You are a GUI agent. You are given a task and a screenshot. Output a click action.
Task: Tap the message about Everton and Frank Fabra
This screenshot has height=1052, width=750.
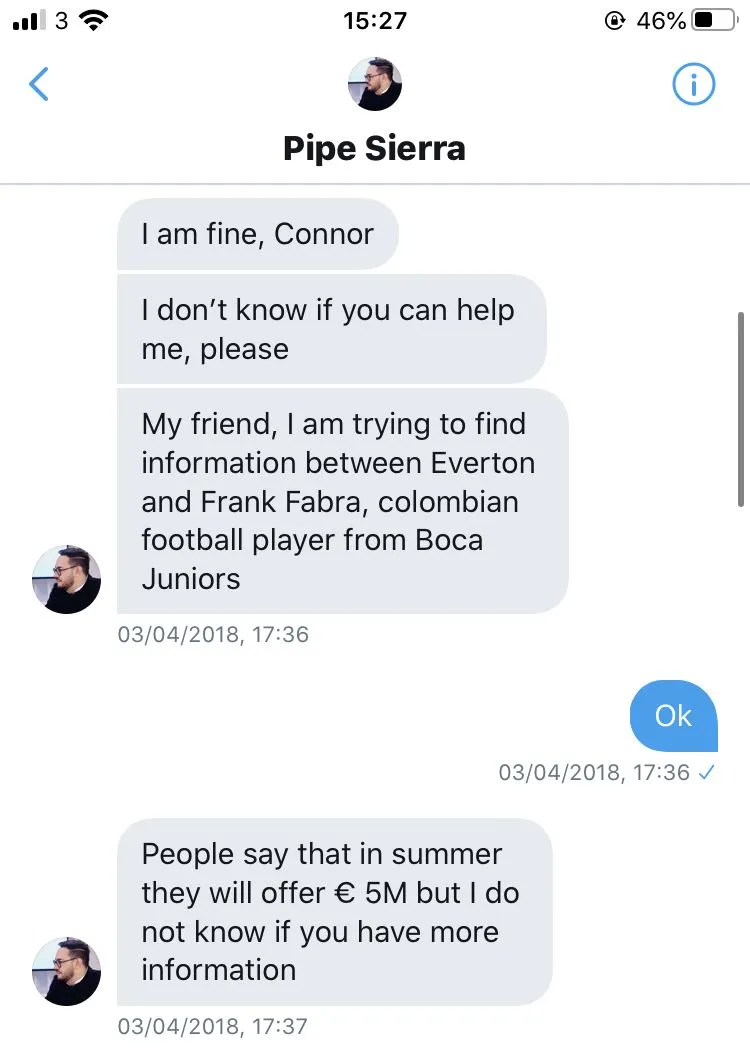coord(342,501)
